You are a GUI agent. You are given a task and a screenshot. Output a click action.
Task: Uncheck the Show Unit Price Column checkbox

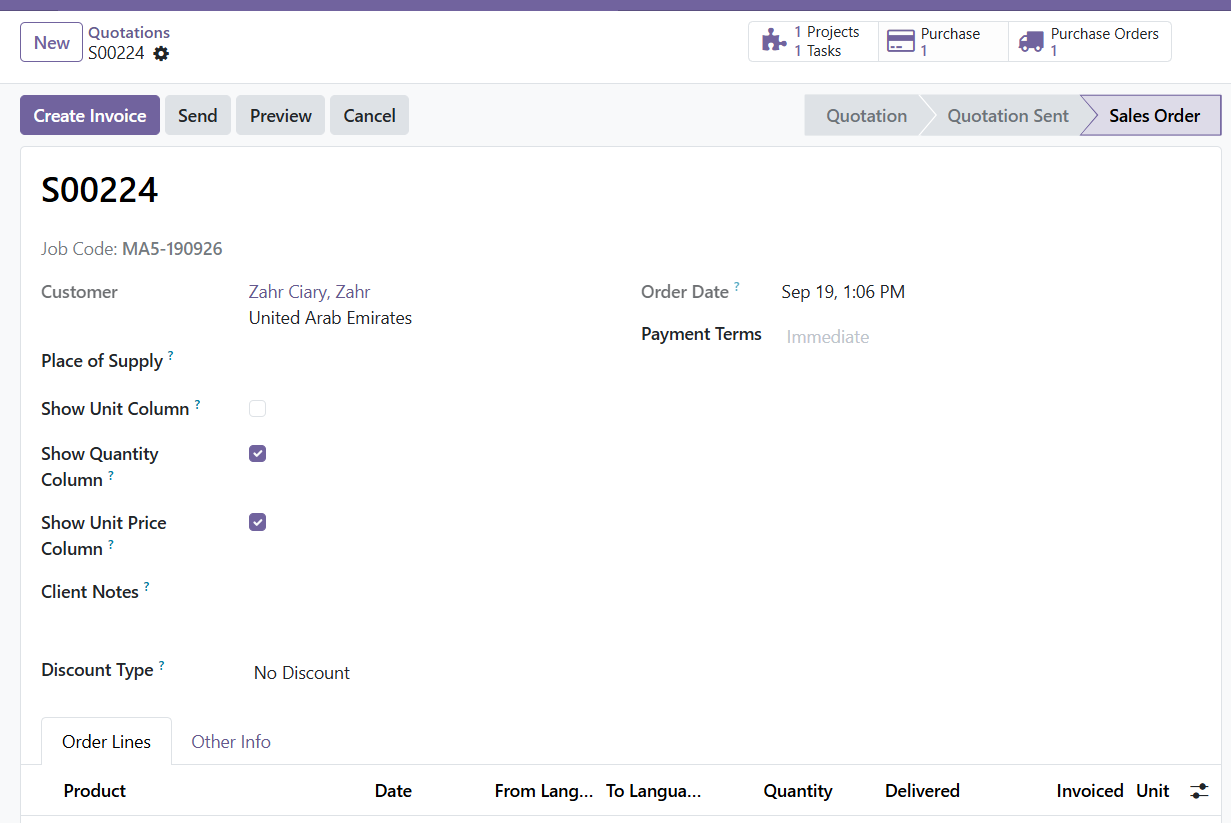click(258, 522)
